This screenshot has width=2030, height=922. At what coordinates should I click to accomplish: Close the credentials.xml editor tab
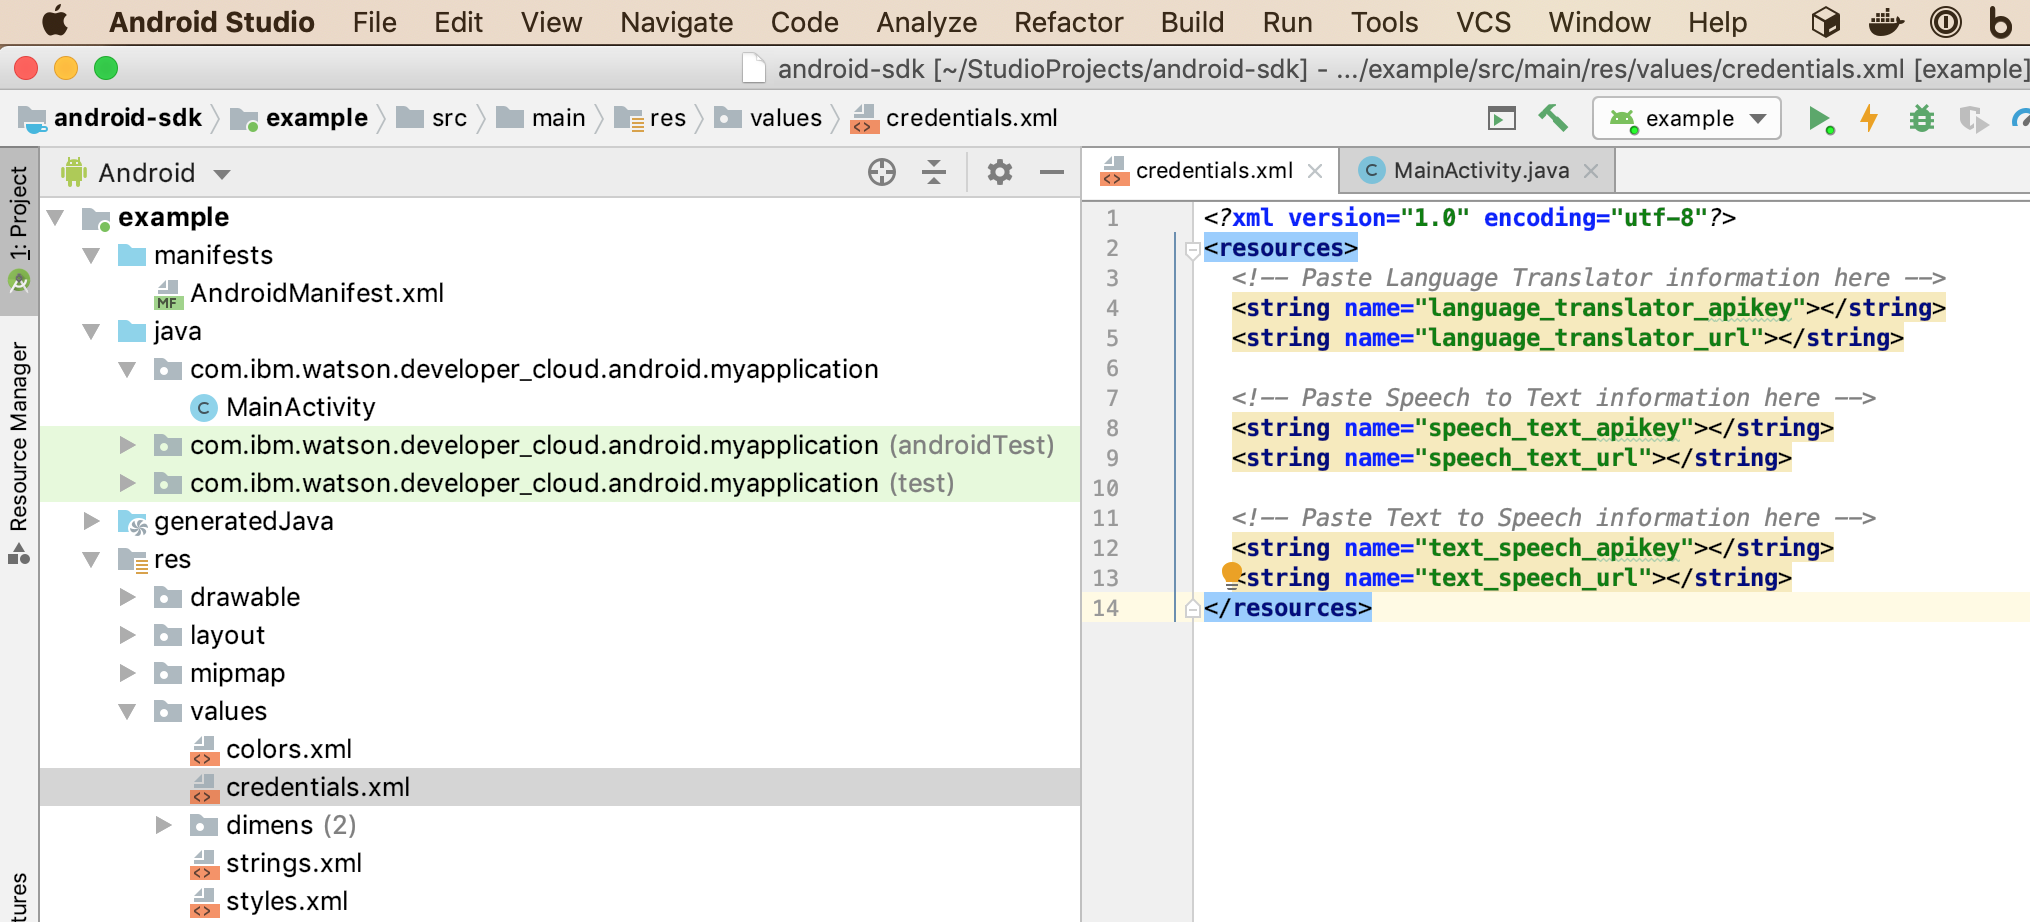(x=1315, y=171)
